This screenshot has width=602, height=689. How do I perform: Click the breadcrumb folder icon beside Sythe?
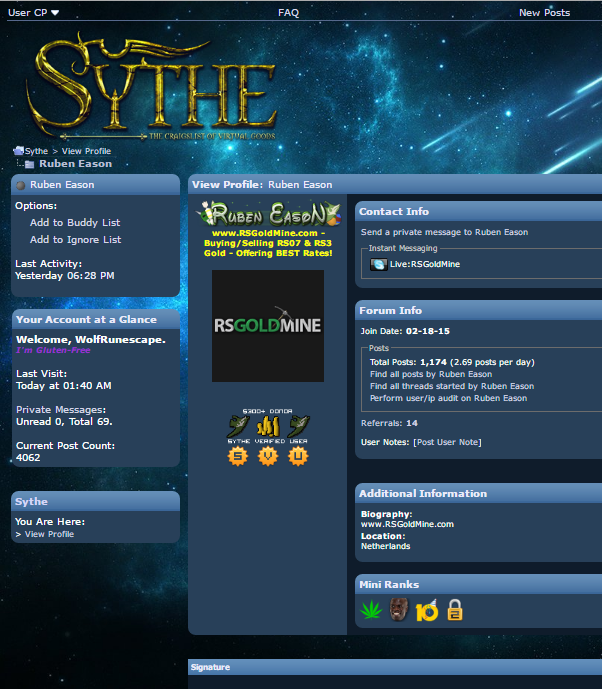(18, 151)
